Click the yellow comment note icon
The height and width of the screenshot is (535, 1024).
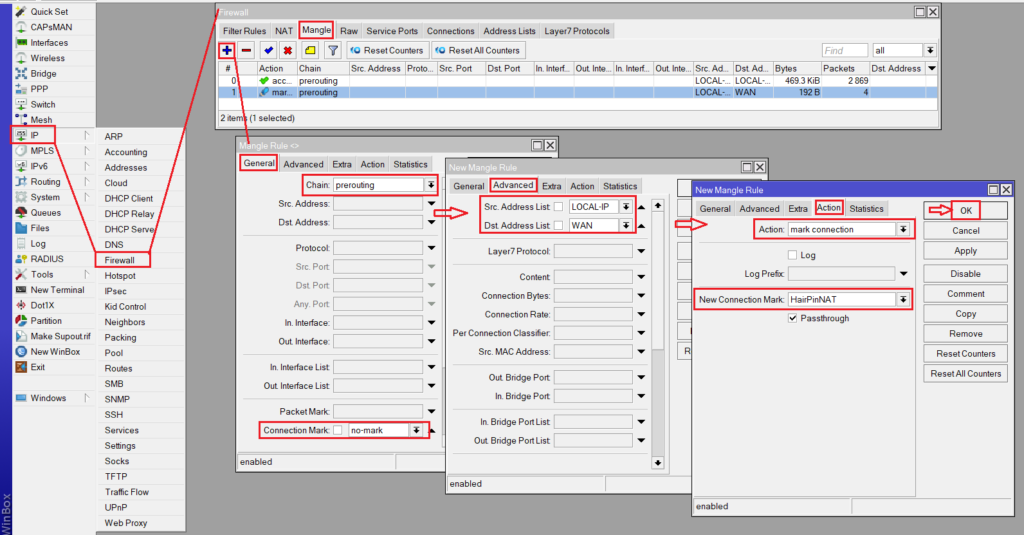tap(310, 50)
